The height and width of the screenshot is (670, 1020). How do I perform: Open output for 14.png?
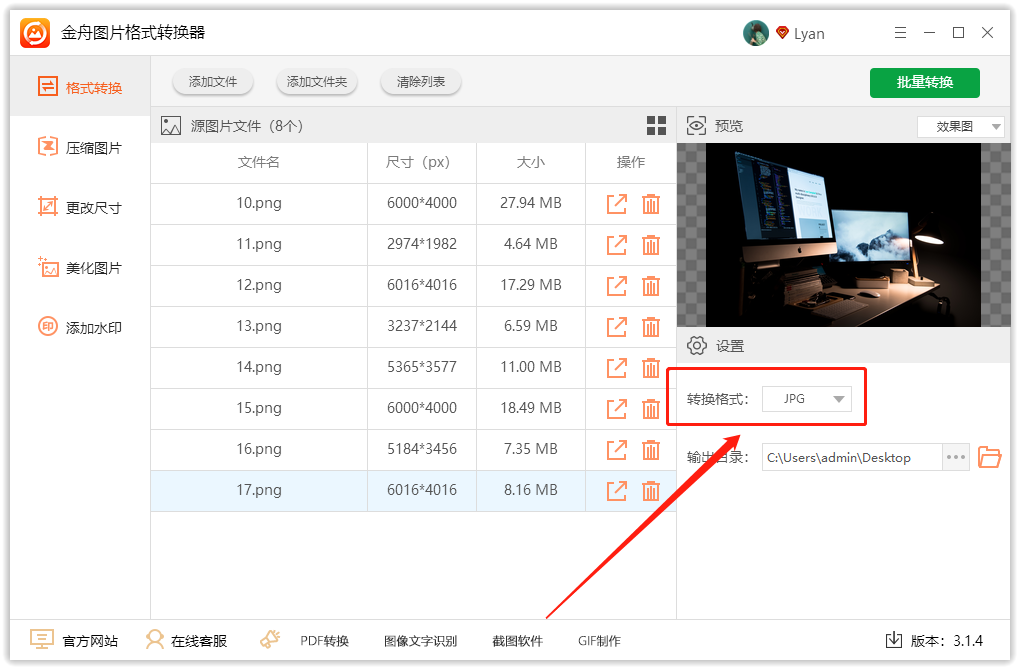[x=616, y=368]
